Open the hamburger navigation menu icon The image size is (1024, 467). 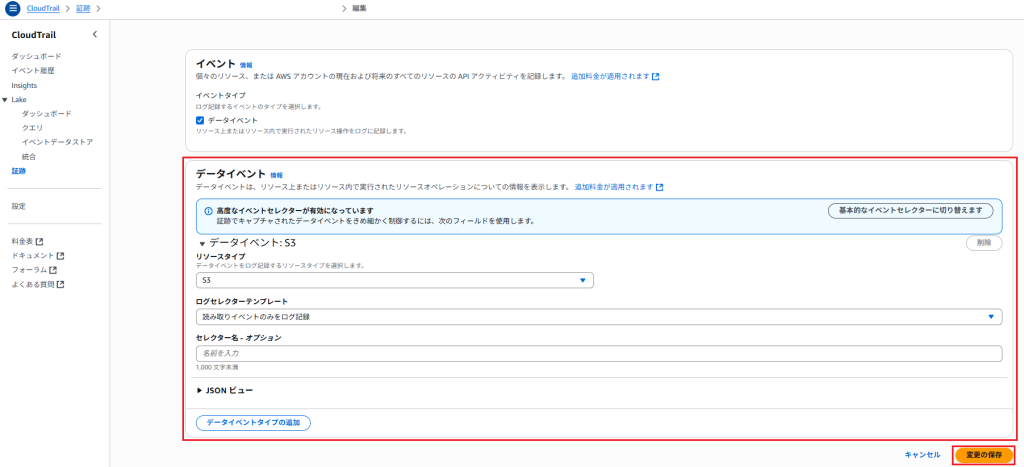tap(12, 8)
